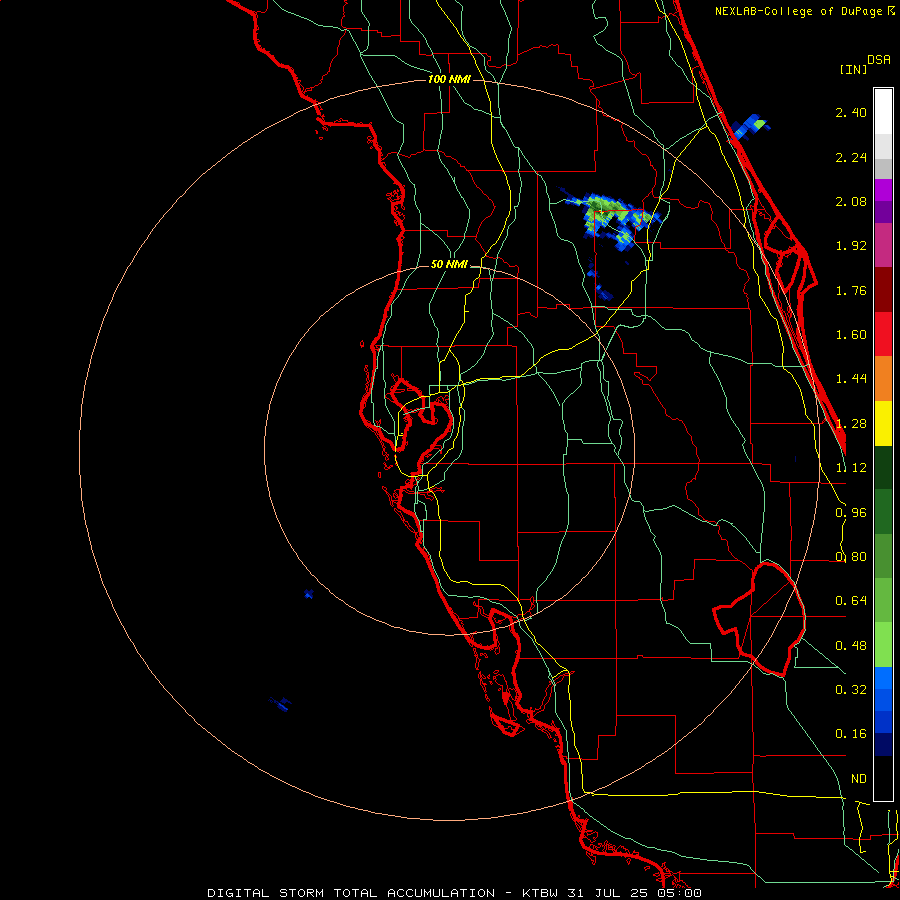Screen dimensions: 900x900
Task: Select the DSA product label
Action: point(879,60)
